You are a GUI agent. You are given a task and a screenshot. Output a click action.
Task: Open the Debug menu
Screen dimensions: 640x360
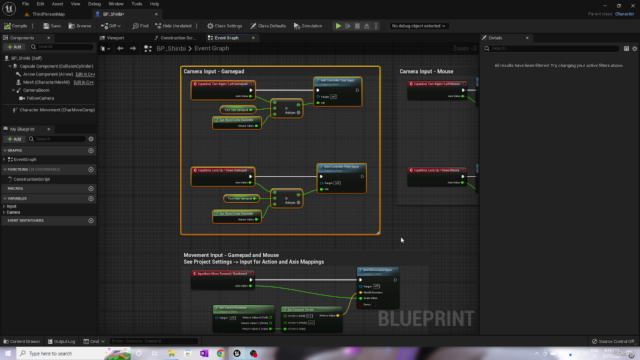coord(94,4)
